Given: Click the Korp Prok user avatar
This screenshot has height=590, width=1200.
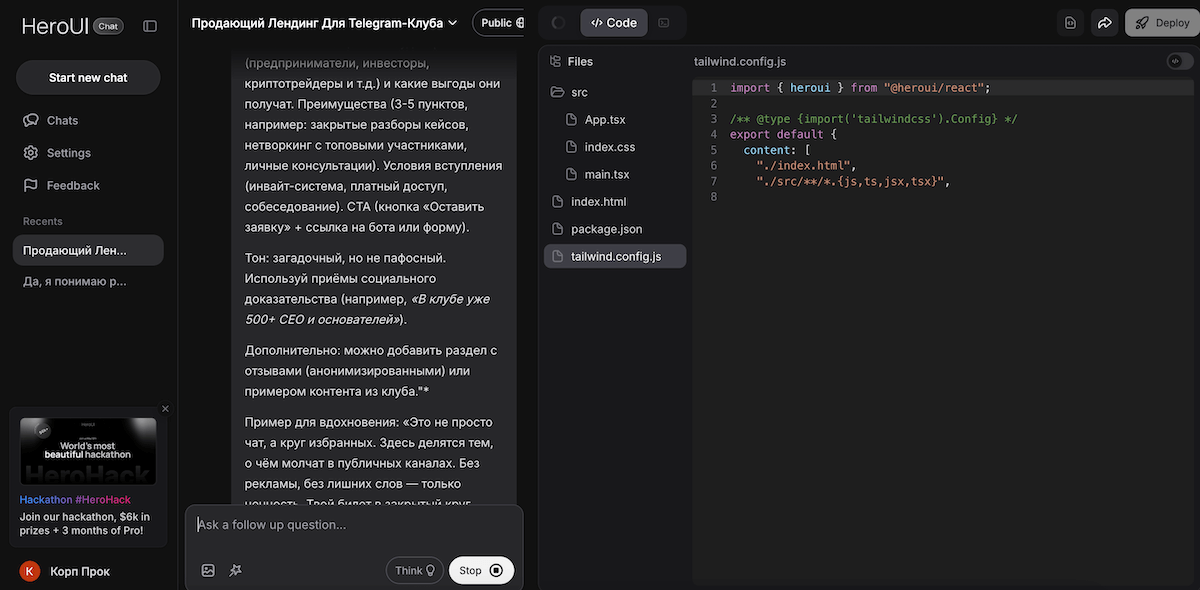Looking at the screenshot, I should point(29,571).
